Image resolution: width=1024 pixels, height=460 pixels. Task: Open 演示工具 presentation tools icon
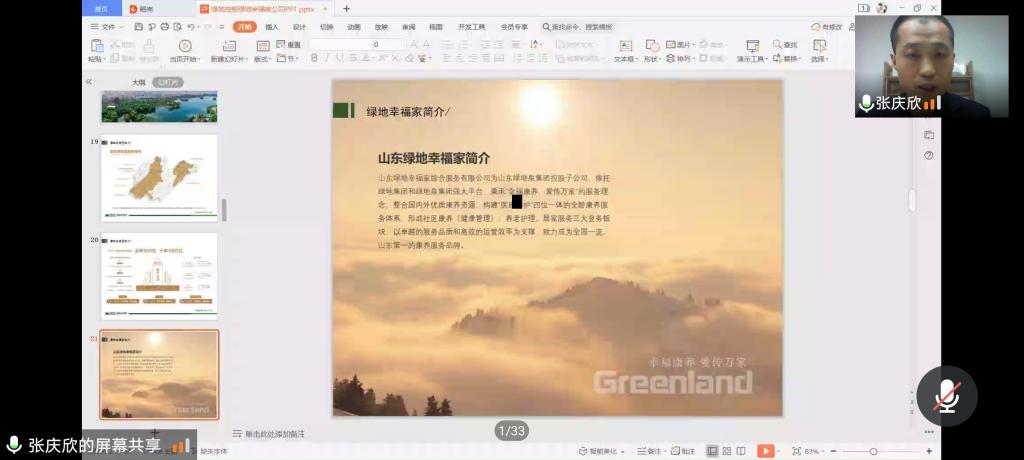750,45
